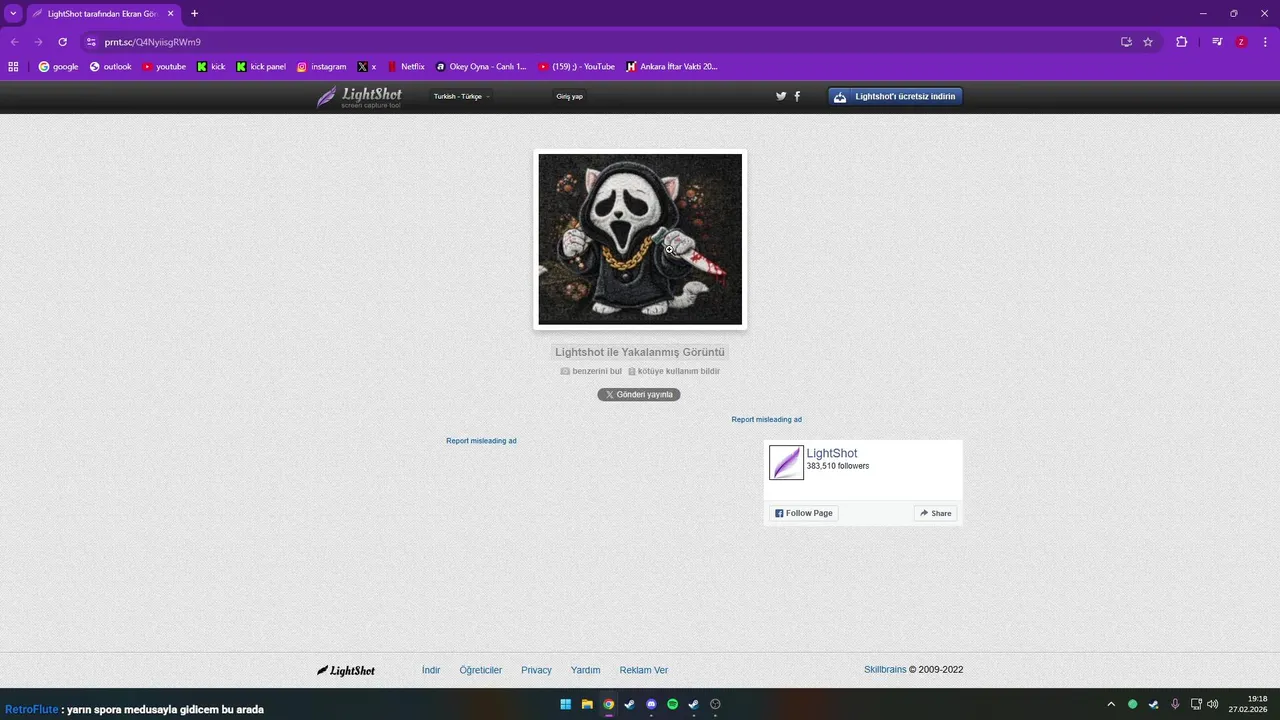Click the Follow Page button

coord(803,513)
